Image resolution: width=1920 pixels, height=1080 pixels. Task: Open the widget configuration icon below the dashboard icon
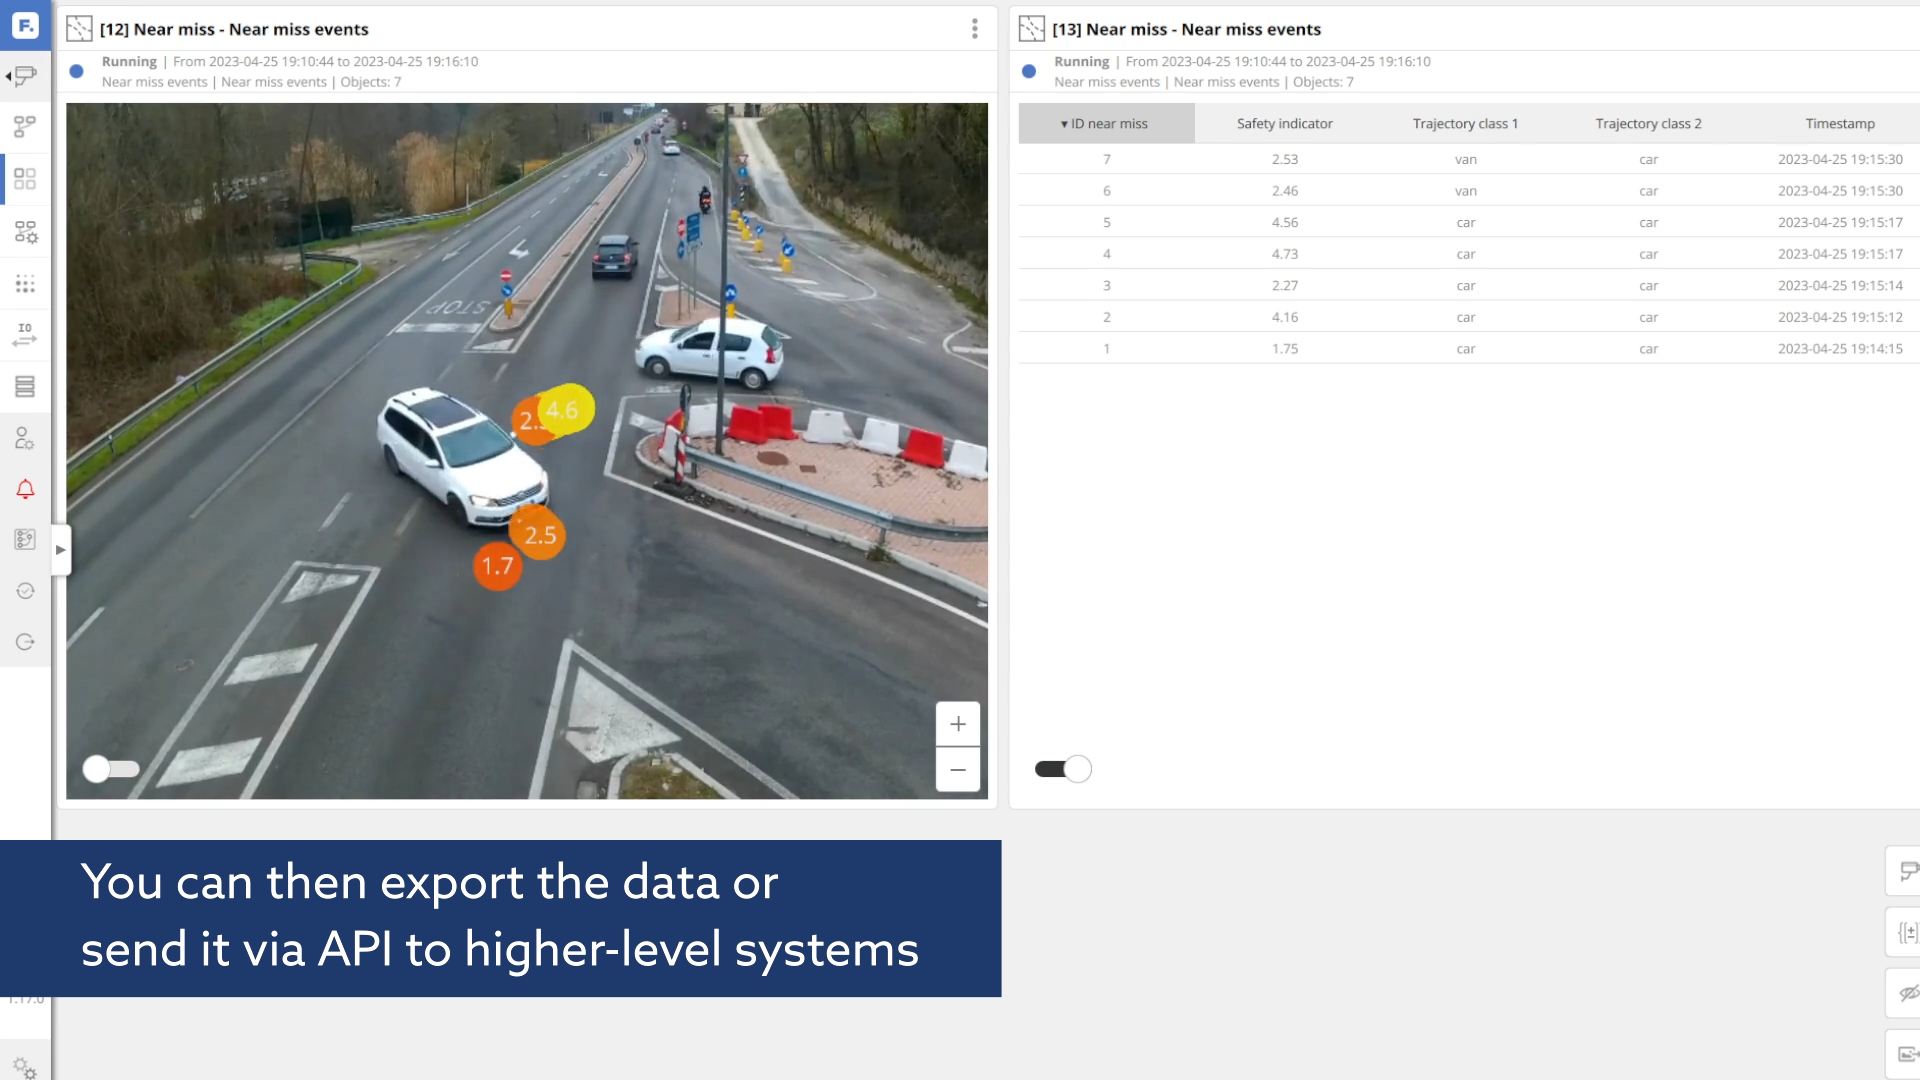pyautogui.click(x=25, y=231)
